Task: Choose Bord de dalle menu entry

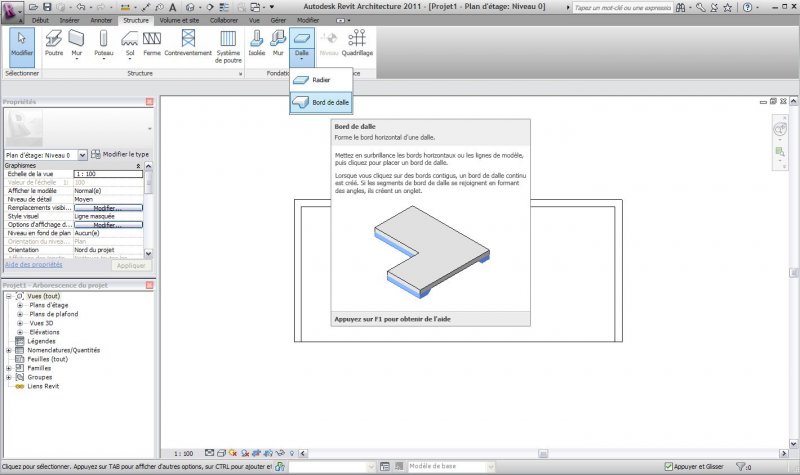Action: tap(321, 103)
